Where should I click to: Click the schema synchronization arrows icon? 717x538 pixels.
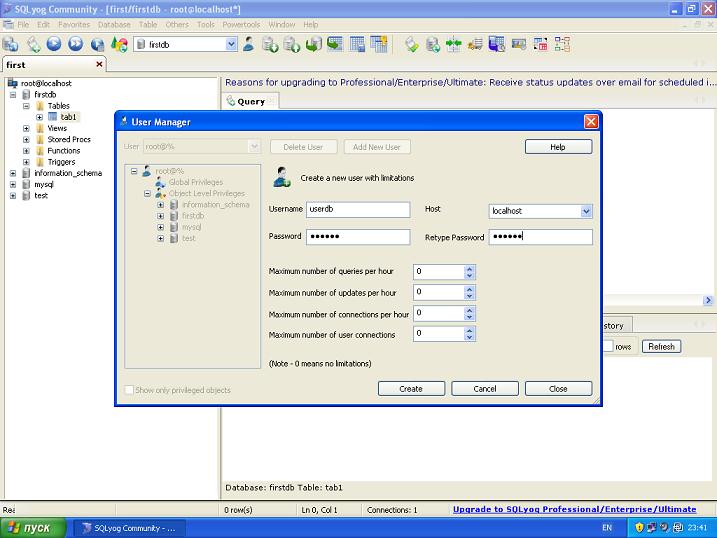point(454,44)
